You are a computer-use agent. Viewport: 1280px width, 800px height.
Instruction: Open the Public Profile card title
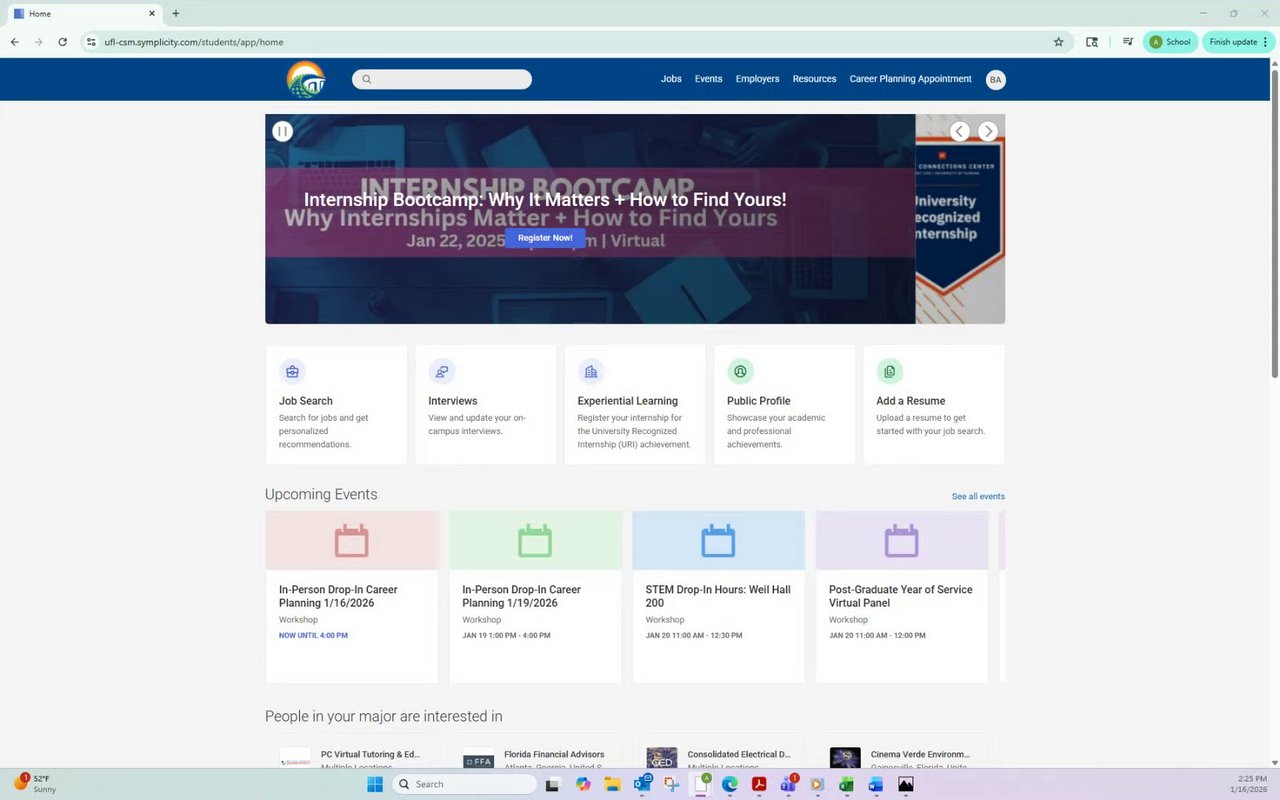point(759,401)
